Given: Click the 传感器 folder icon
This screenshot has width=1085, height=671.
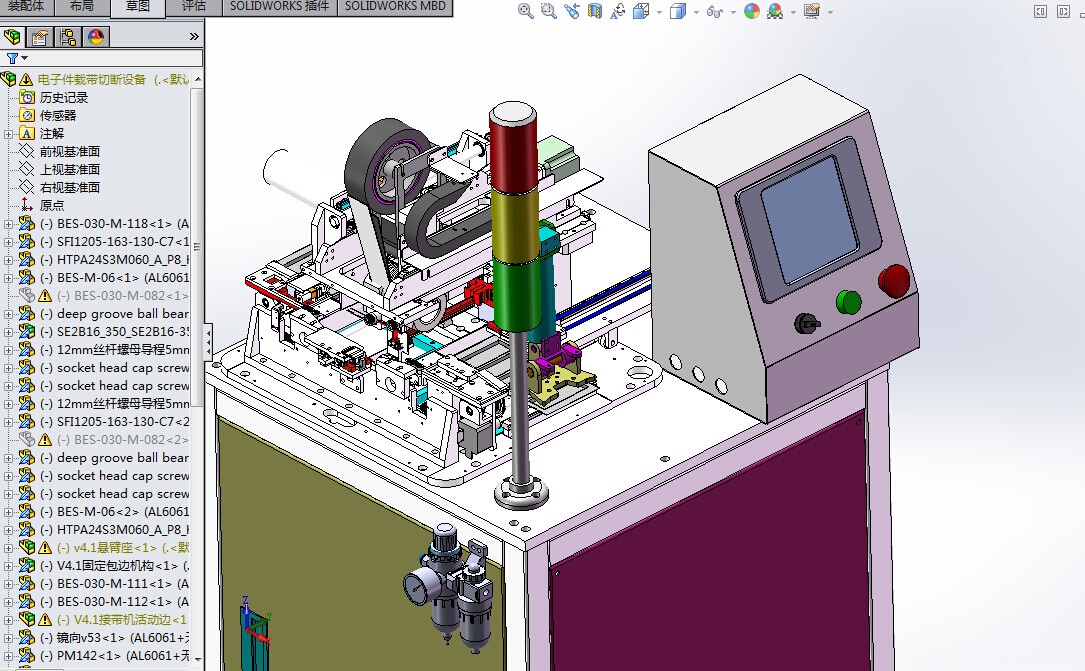Looking at the screenshot, I should 27,115.
